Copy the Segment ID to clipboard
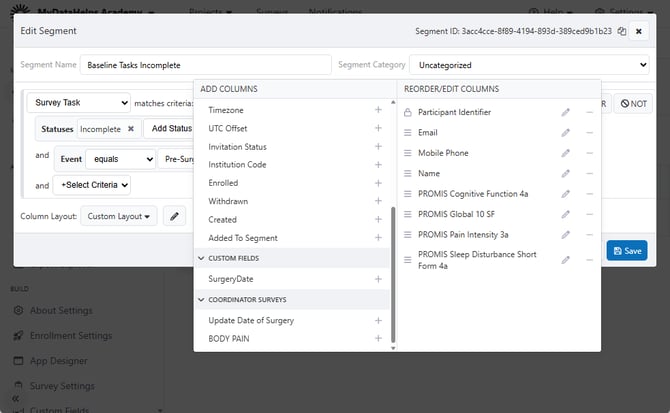670x413 pixels. pos(621,31)
